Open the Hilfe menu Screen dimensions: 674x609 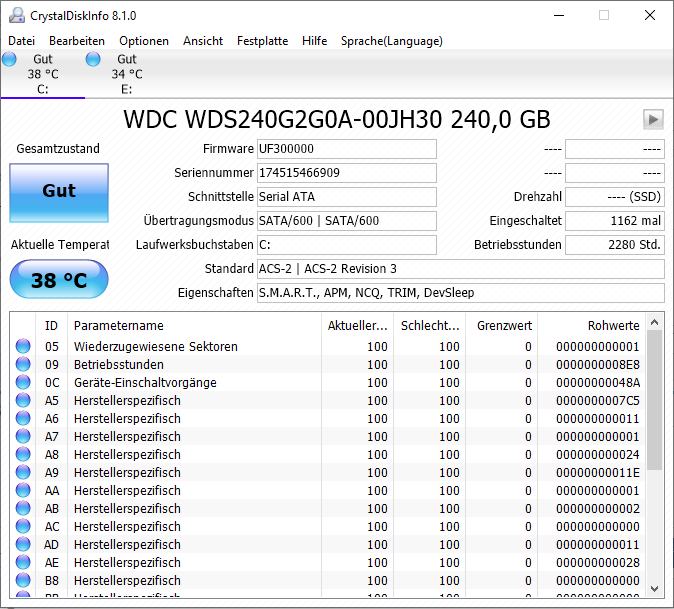tap(315, 41)
